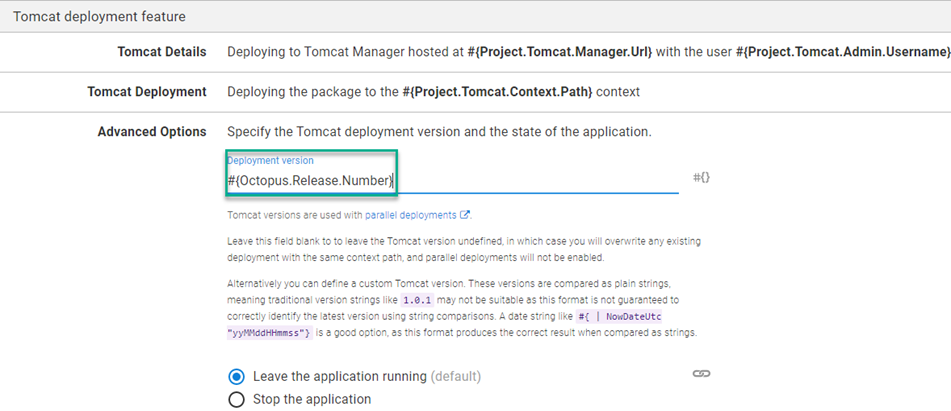Click the #{Project.Tomcat.Admin.Username} variable text

843,52
